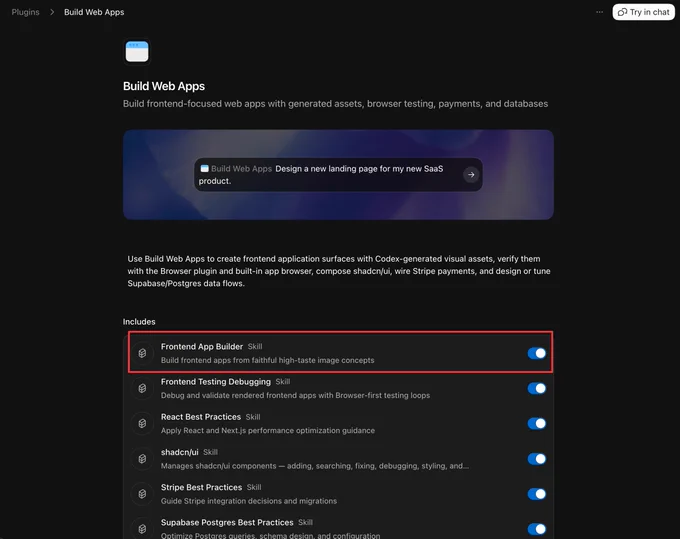Click the Frontend App Builder title text

coord(202,346)
